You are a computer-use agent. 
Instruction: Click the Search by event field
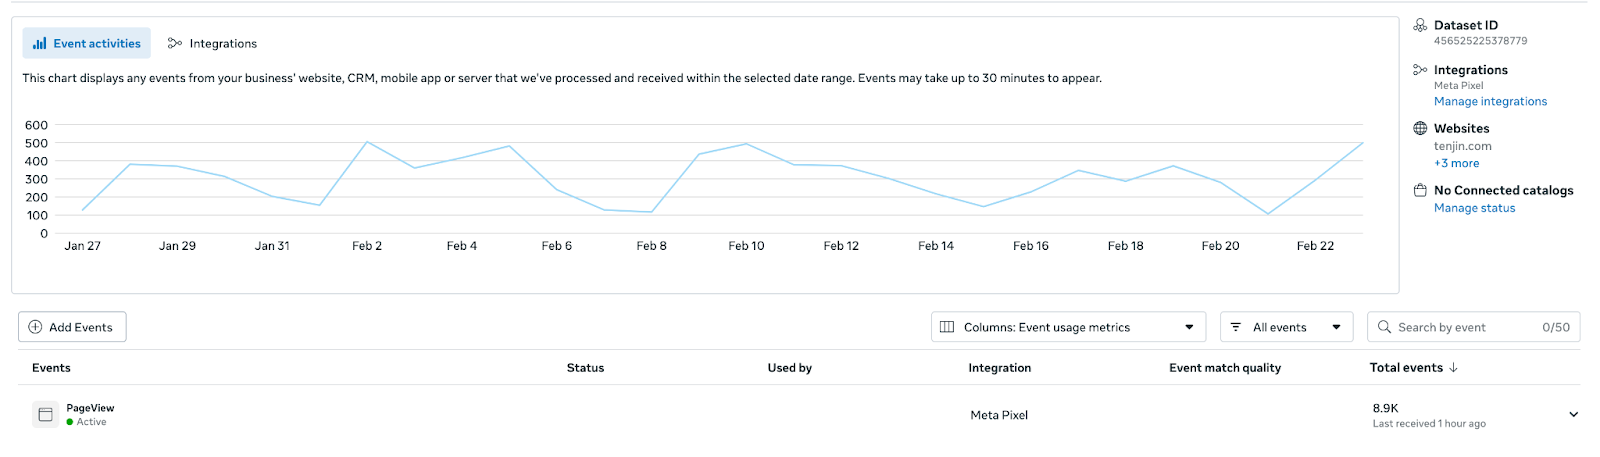click(1473, 327)
